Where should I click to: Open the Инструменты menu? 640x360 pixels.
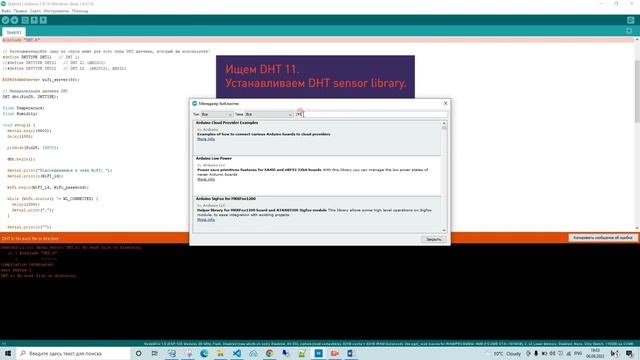point(56,11)
